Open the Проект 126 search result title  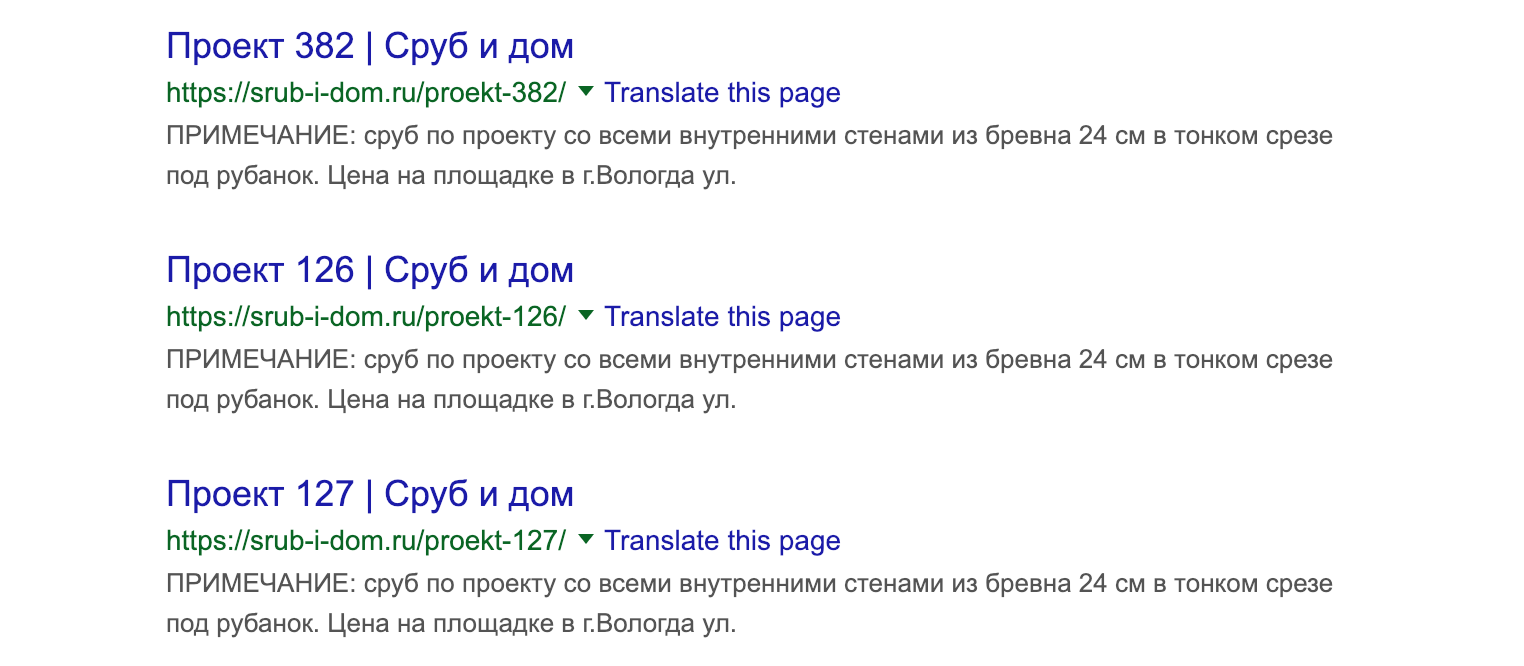pyautogui.click(x=369, y=270)
